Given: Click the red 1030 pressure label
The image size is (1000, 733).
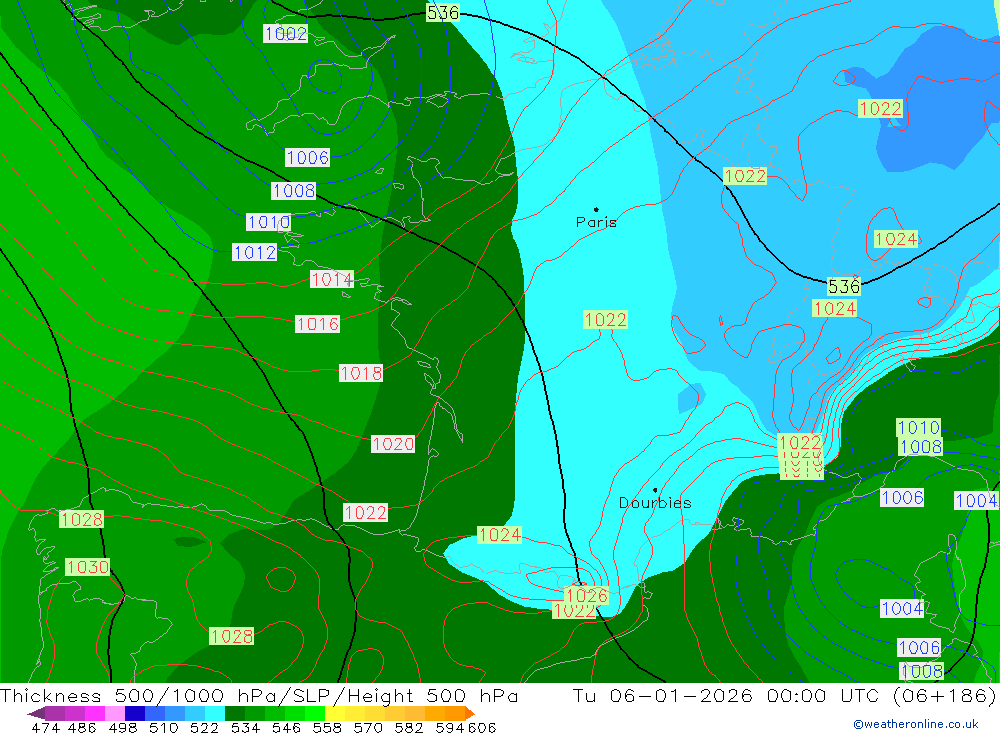Looking at the screenshot, I should point(87,567).
